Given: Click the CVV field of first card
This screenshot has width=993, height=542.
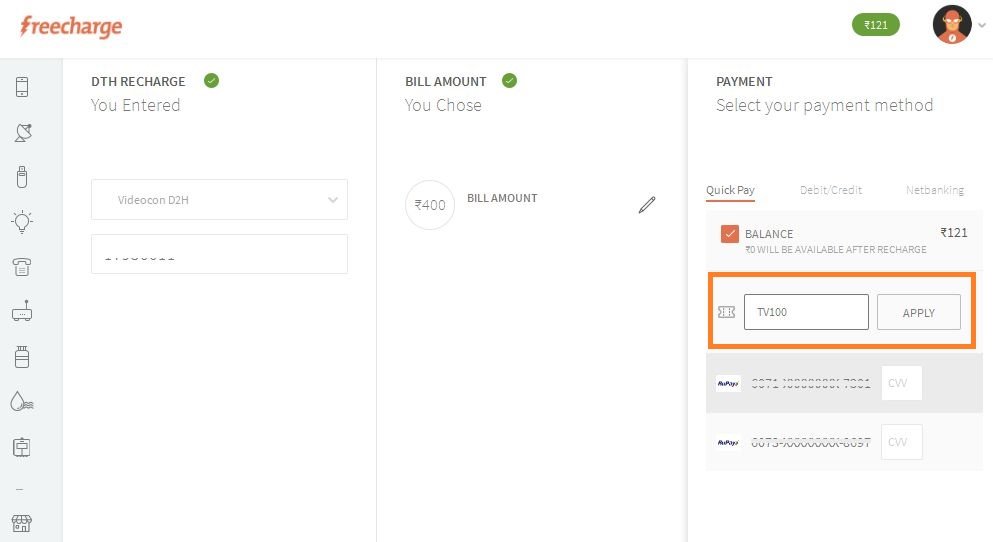Looking at the screenshot, I should (x=901, y=383).
